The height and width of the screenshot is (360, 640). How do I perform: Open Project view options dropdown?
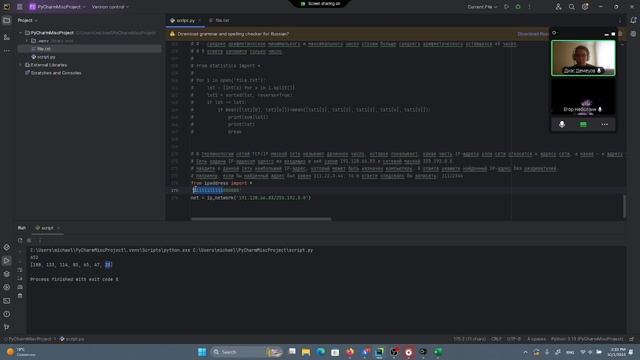[27, 20]
